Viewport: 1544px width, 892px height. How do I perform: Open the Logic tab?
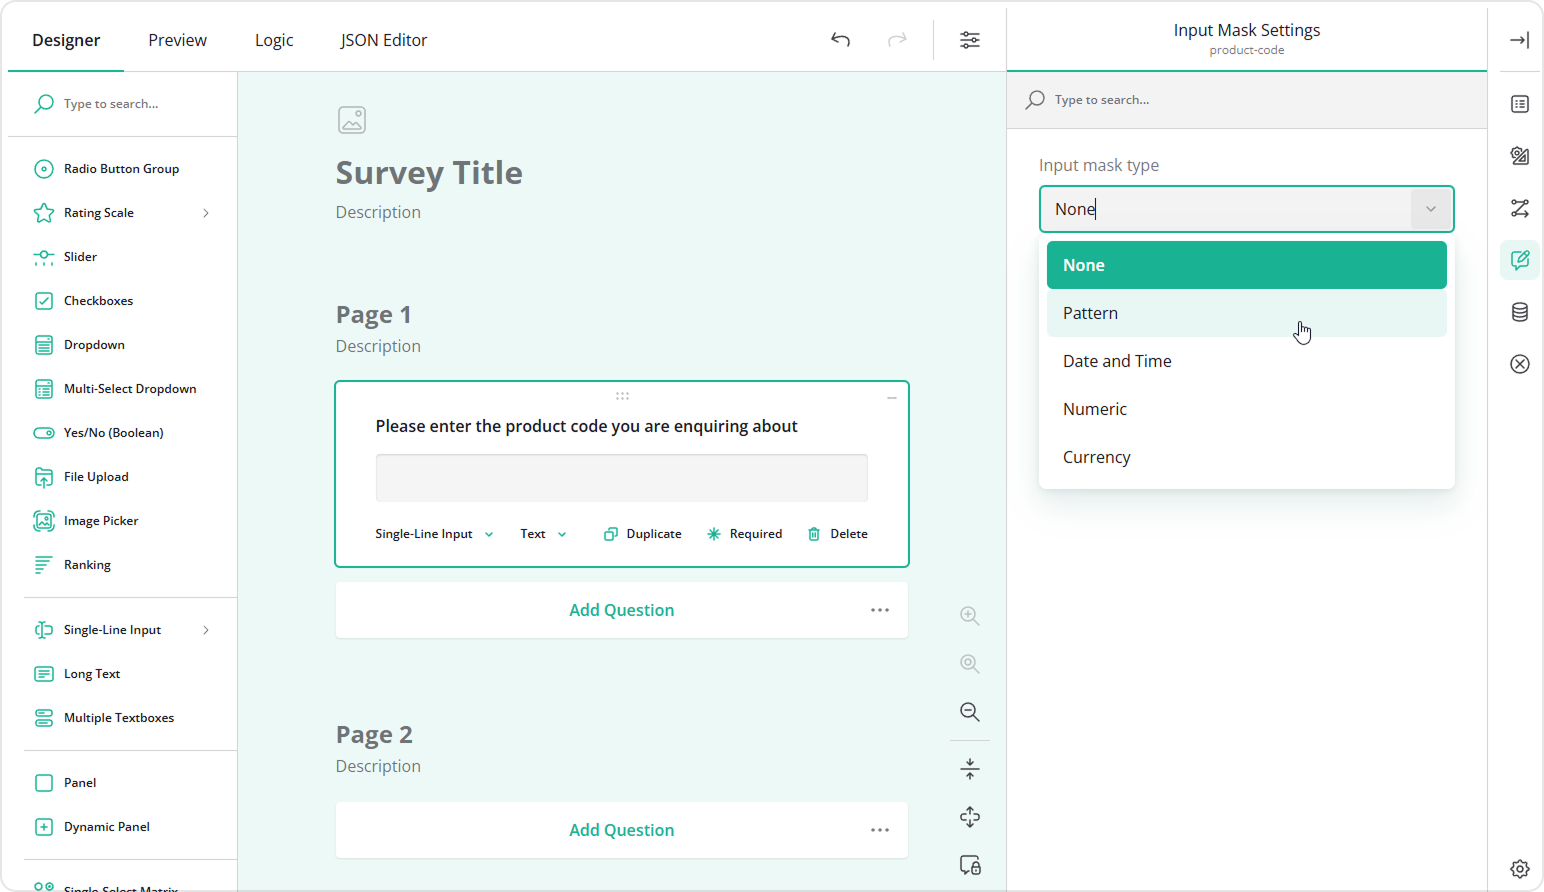(273, 40)
